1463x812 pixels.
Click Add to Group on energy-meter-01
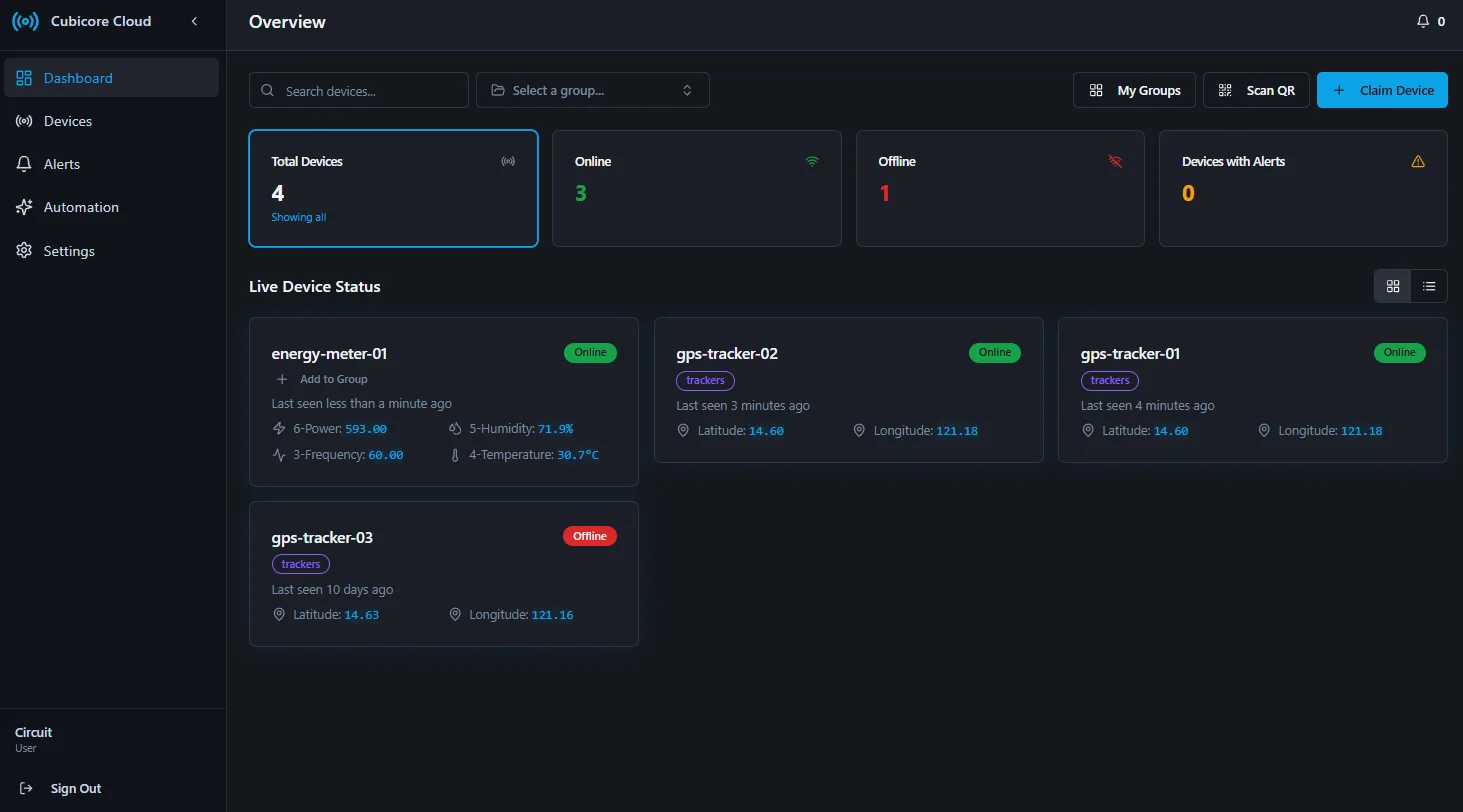coord(322,379)
